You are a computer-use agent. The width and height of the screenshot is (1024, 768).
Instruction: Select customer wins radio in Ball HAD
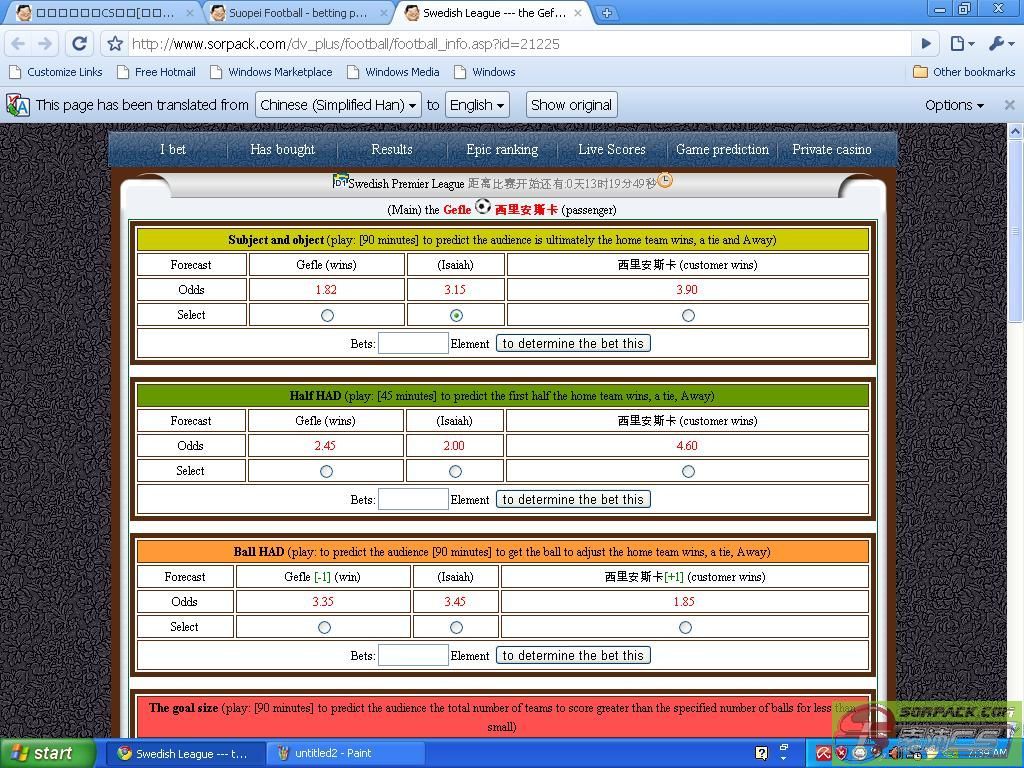pyautogui.click(x=685, y=627)
